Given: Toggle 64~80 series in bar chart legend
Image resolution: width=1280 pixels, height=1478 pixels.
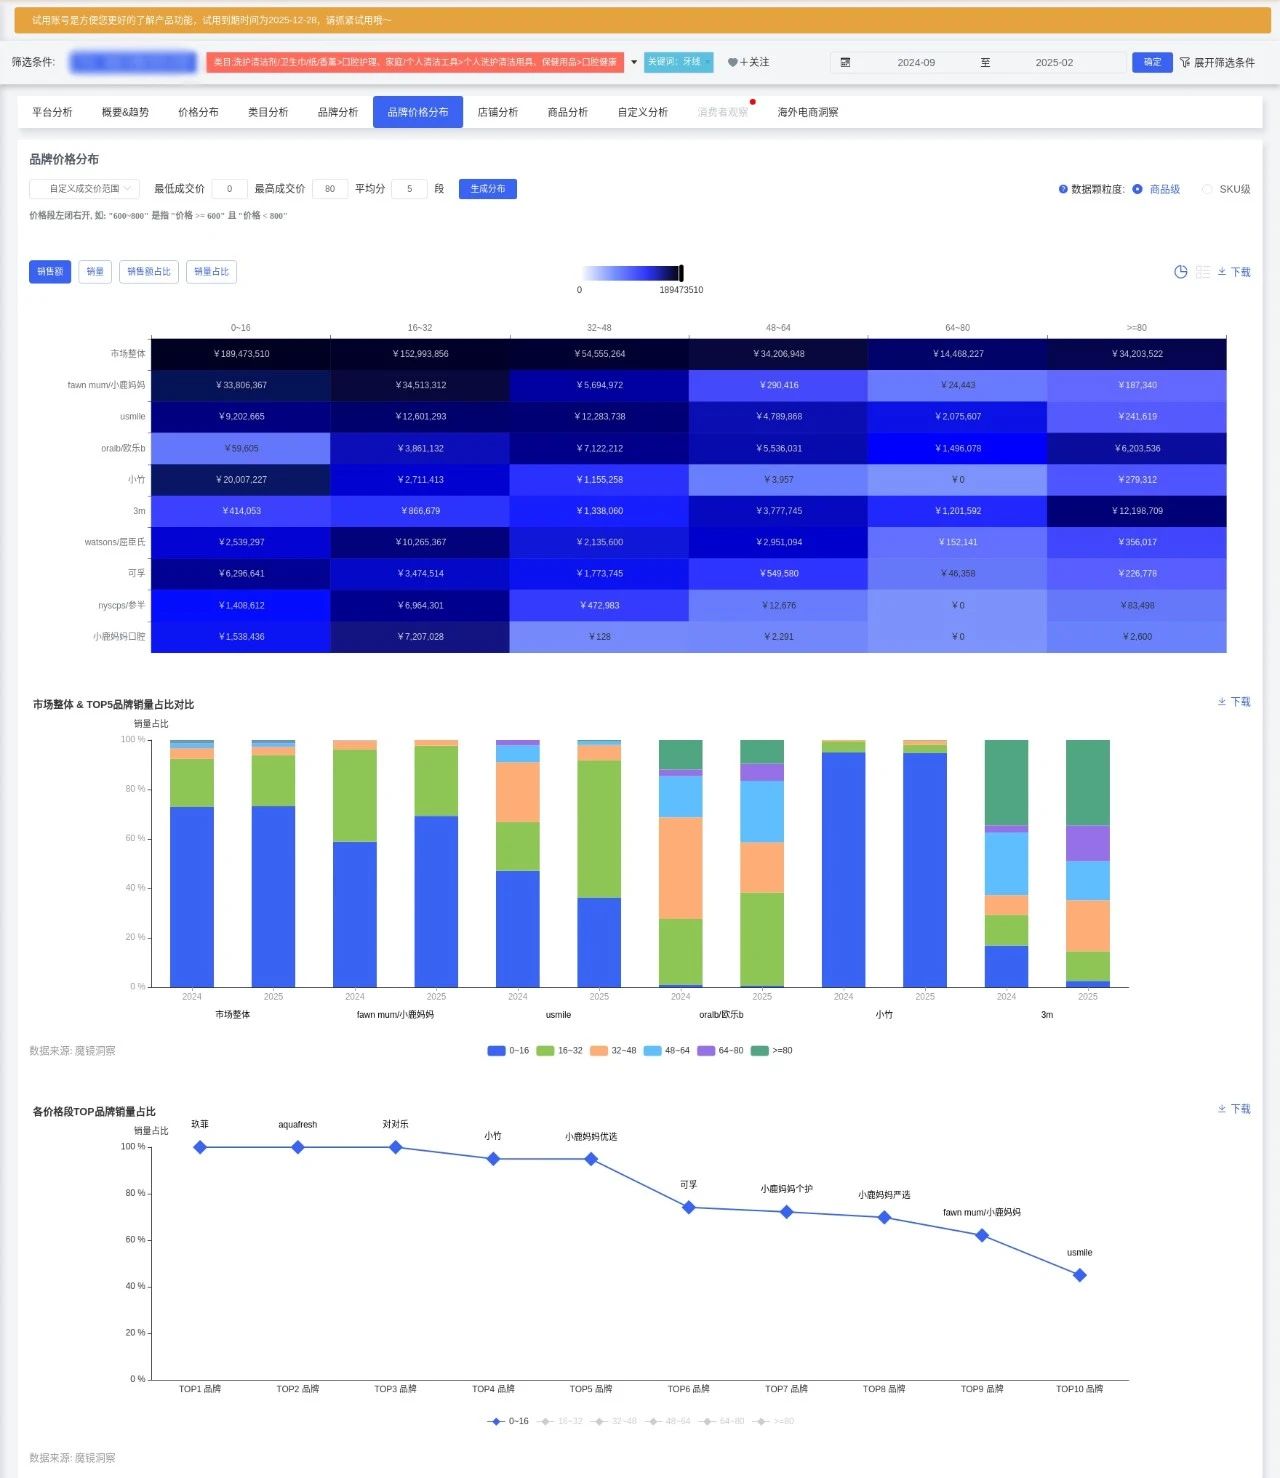Looking at the screenshot, I should (x=720, y=1051).
